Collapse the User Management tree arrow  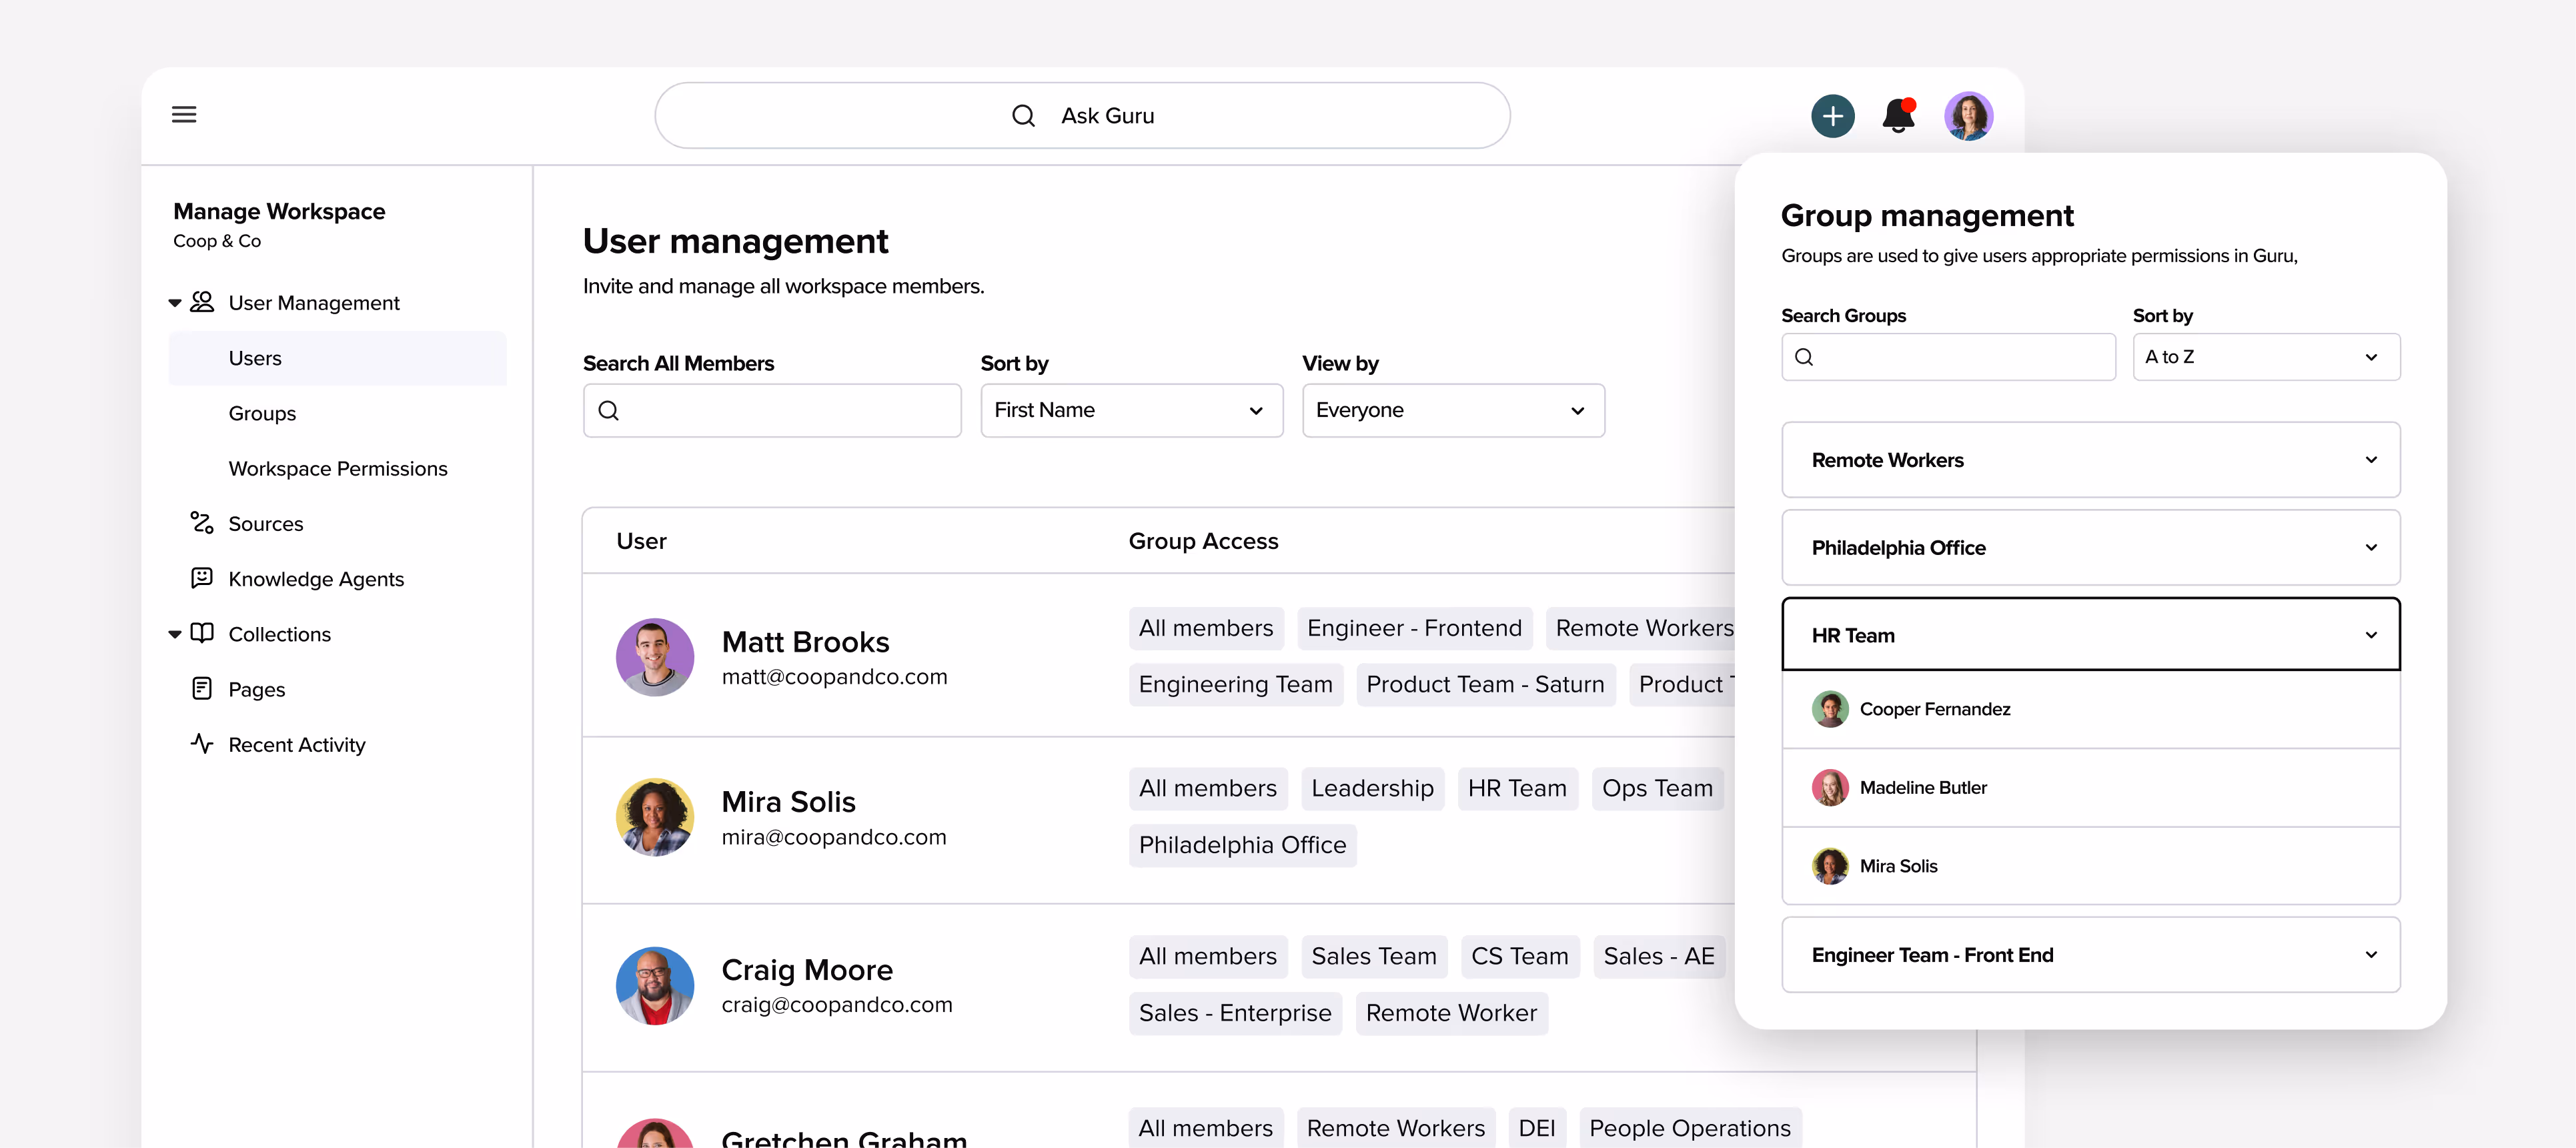click(x=175, y=302)
